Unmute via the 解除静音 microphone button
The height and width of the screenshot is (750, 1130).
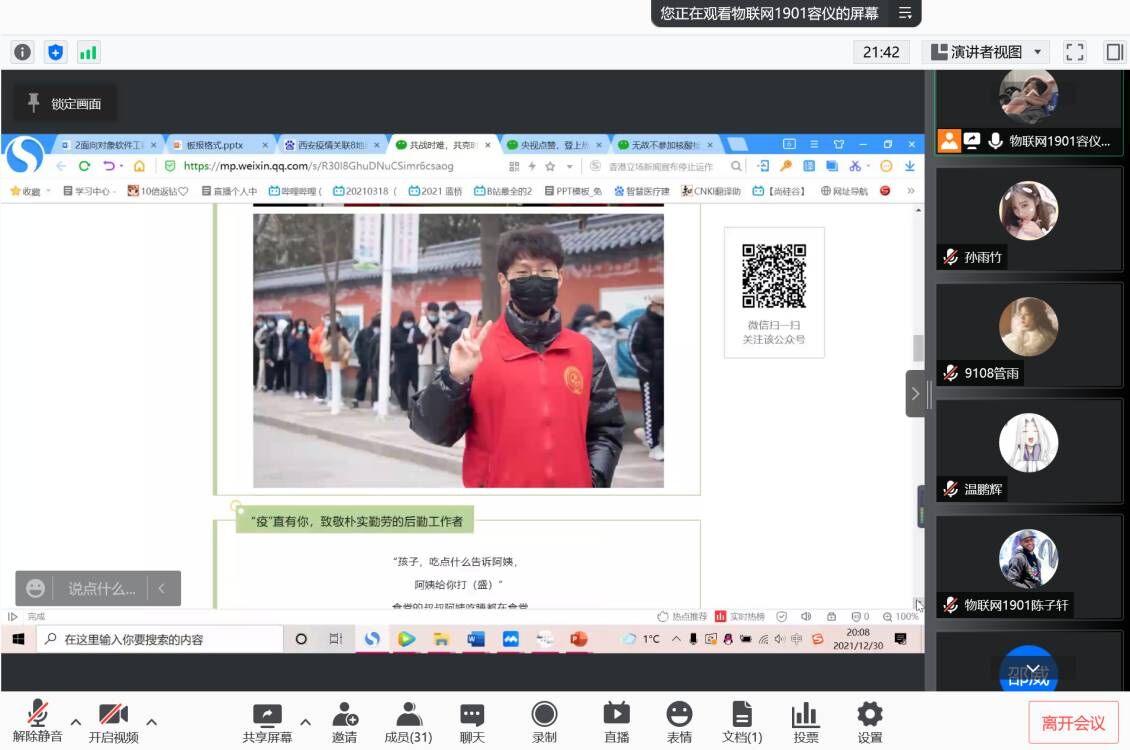coord(37,721)
